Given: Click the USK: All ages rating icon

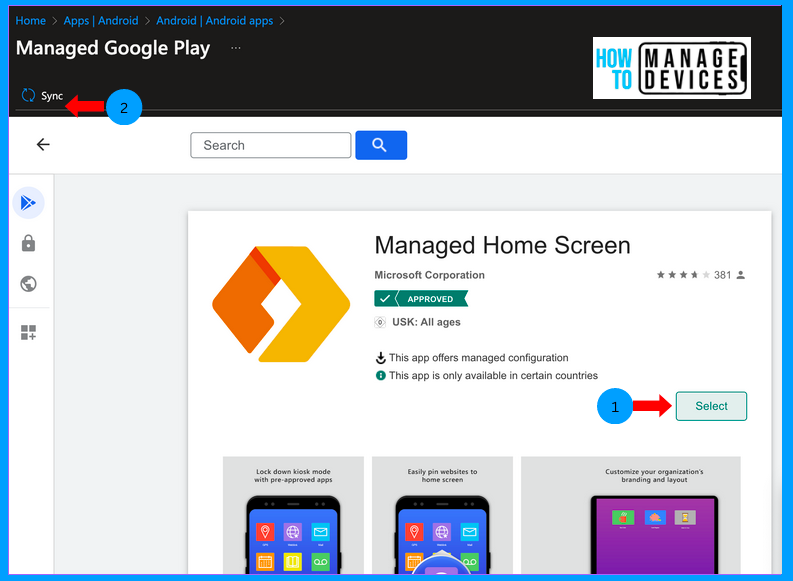Looking at the screenshot, I should pos(380,322).
